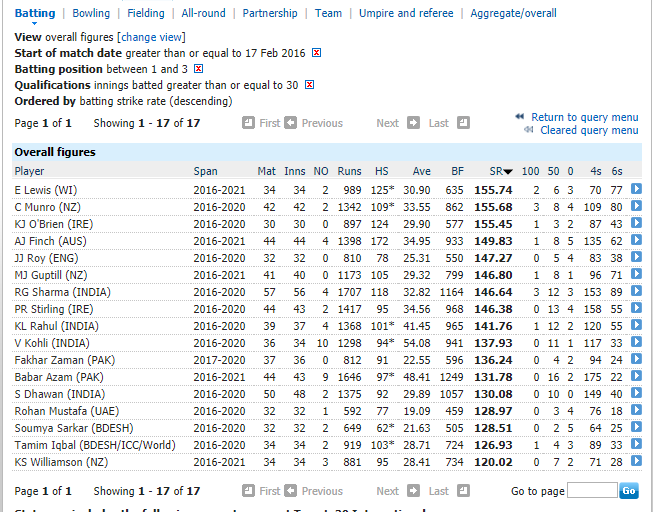Screen dimensions: 653x512
Task: Remove the batting position filter
Action: point(199,69)
